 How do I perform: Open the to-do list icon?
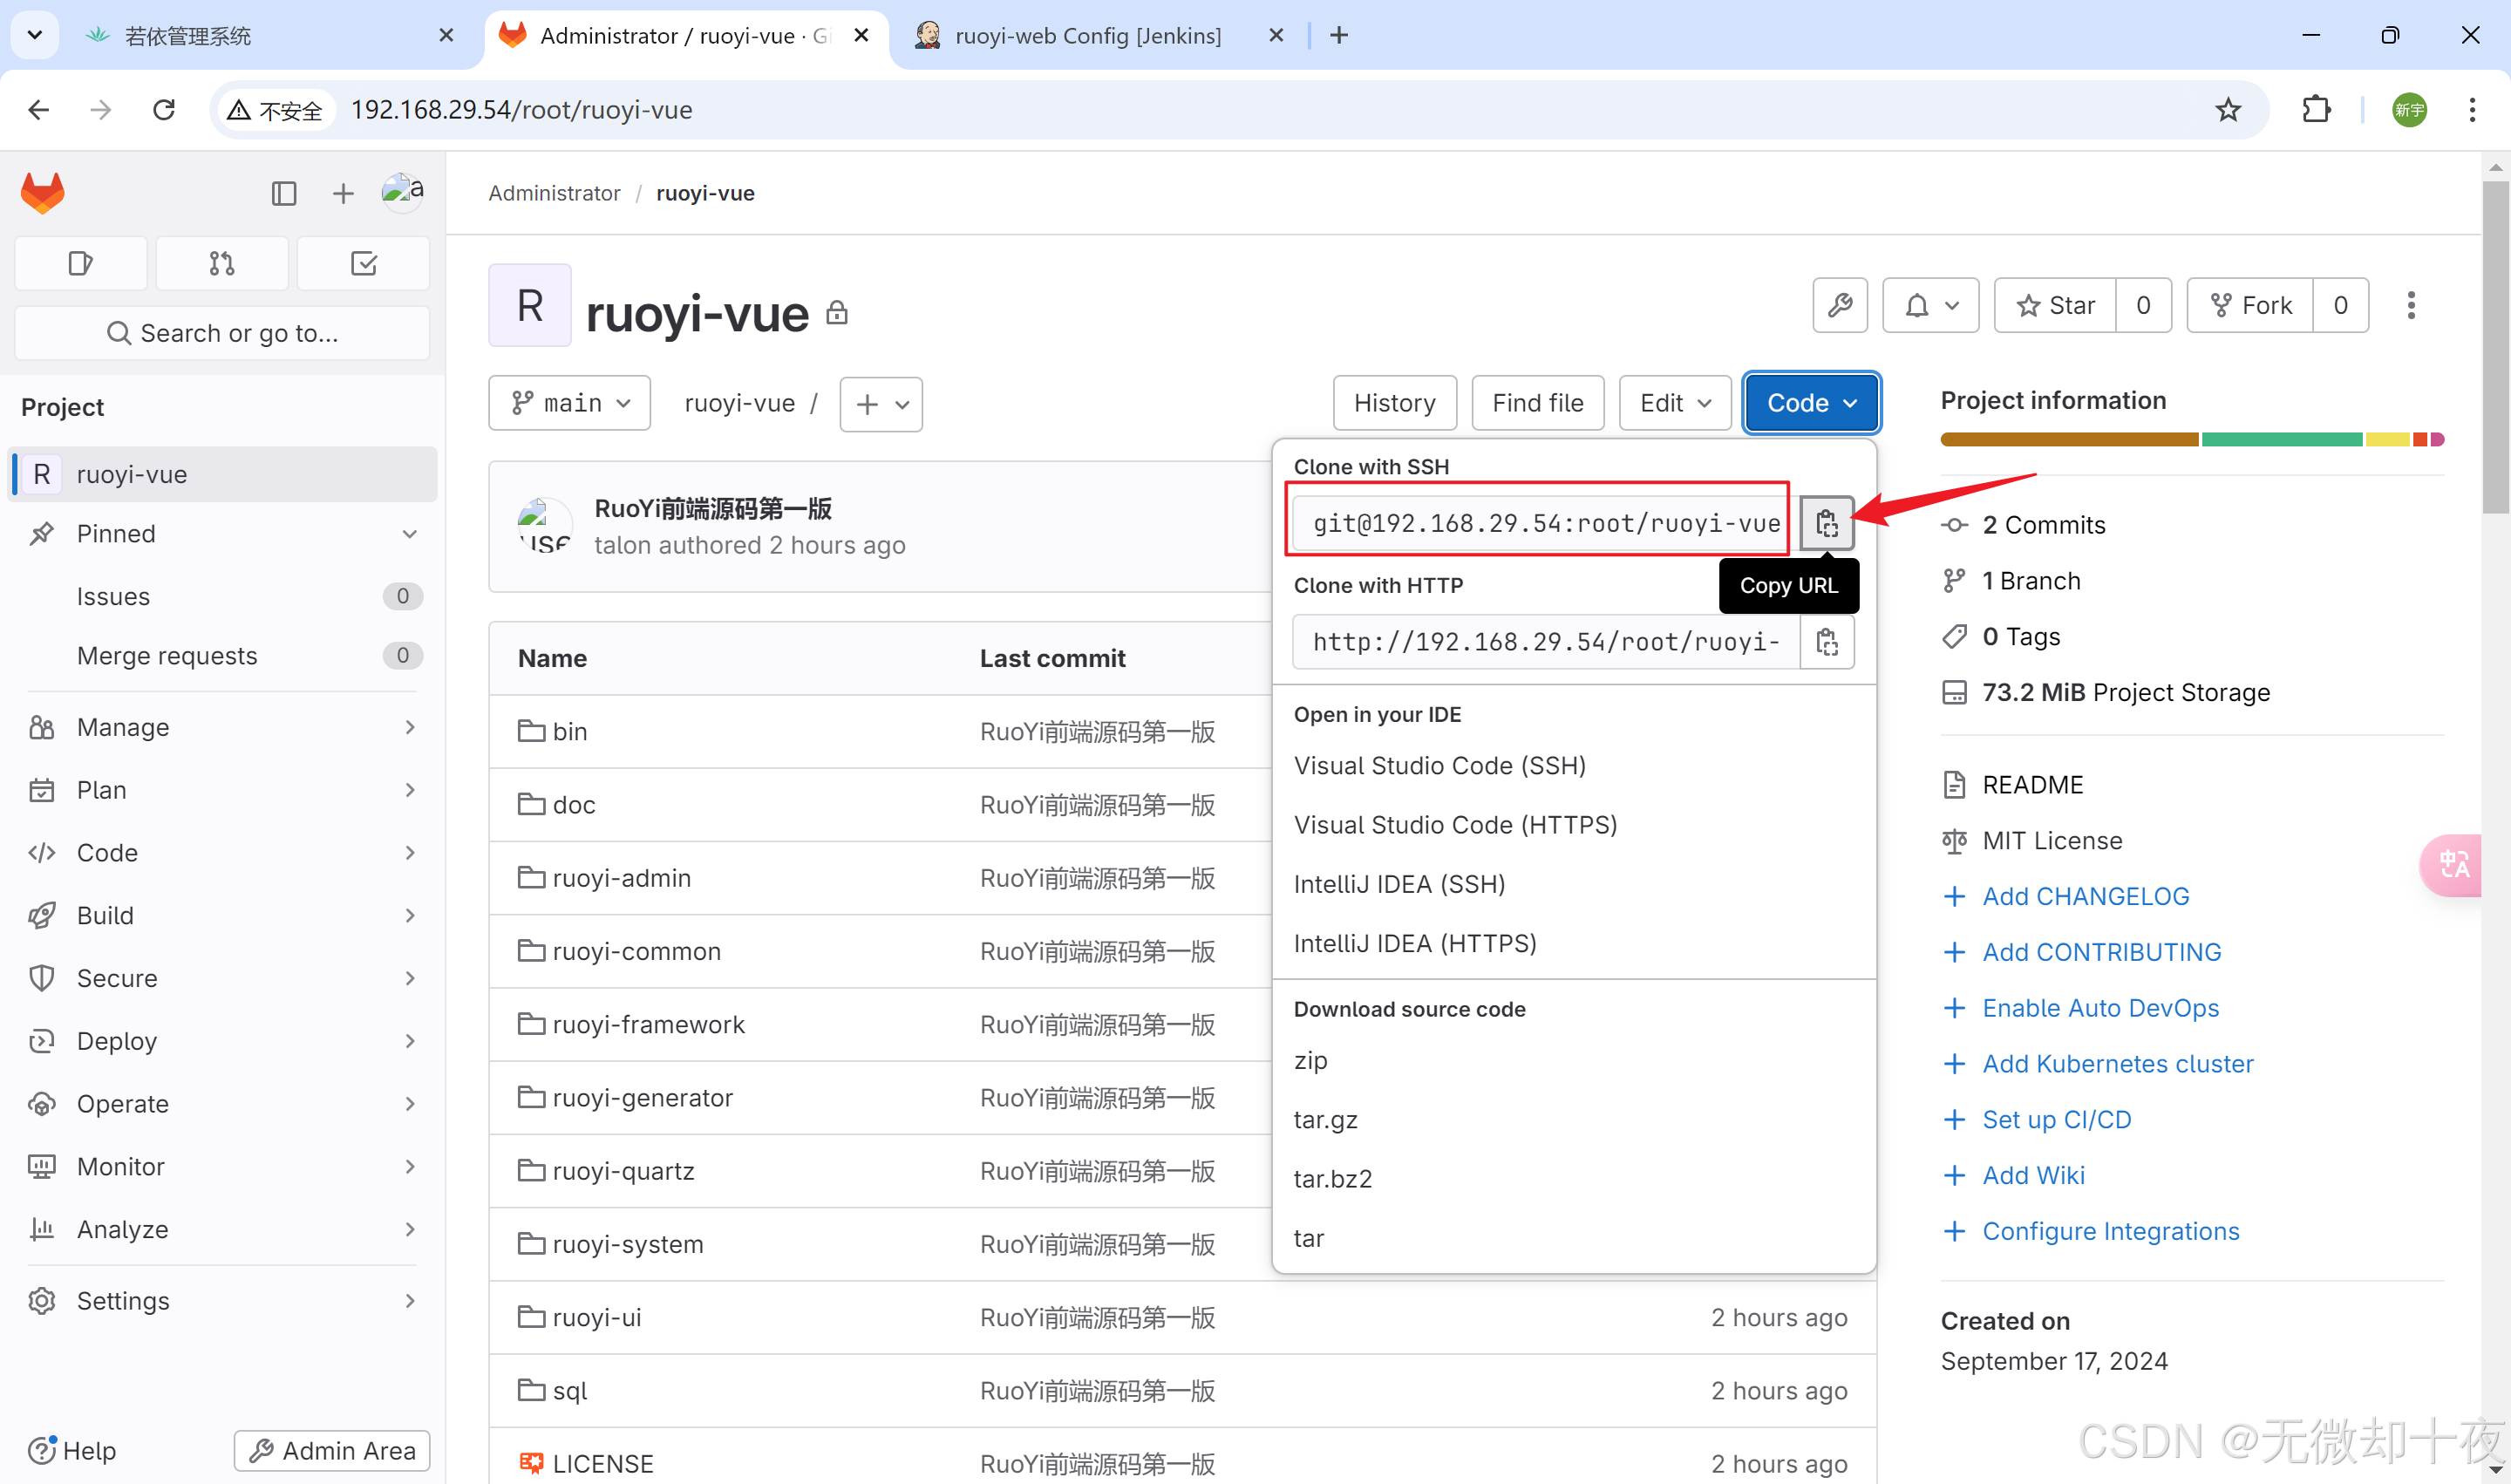point(364,263)
